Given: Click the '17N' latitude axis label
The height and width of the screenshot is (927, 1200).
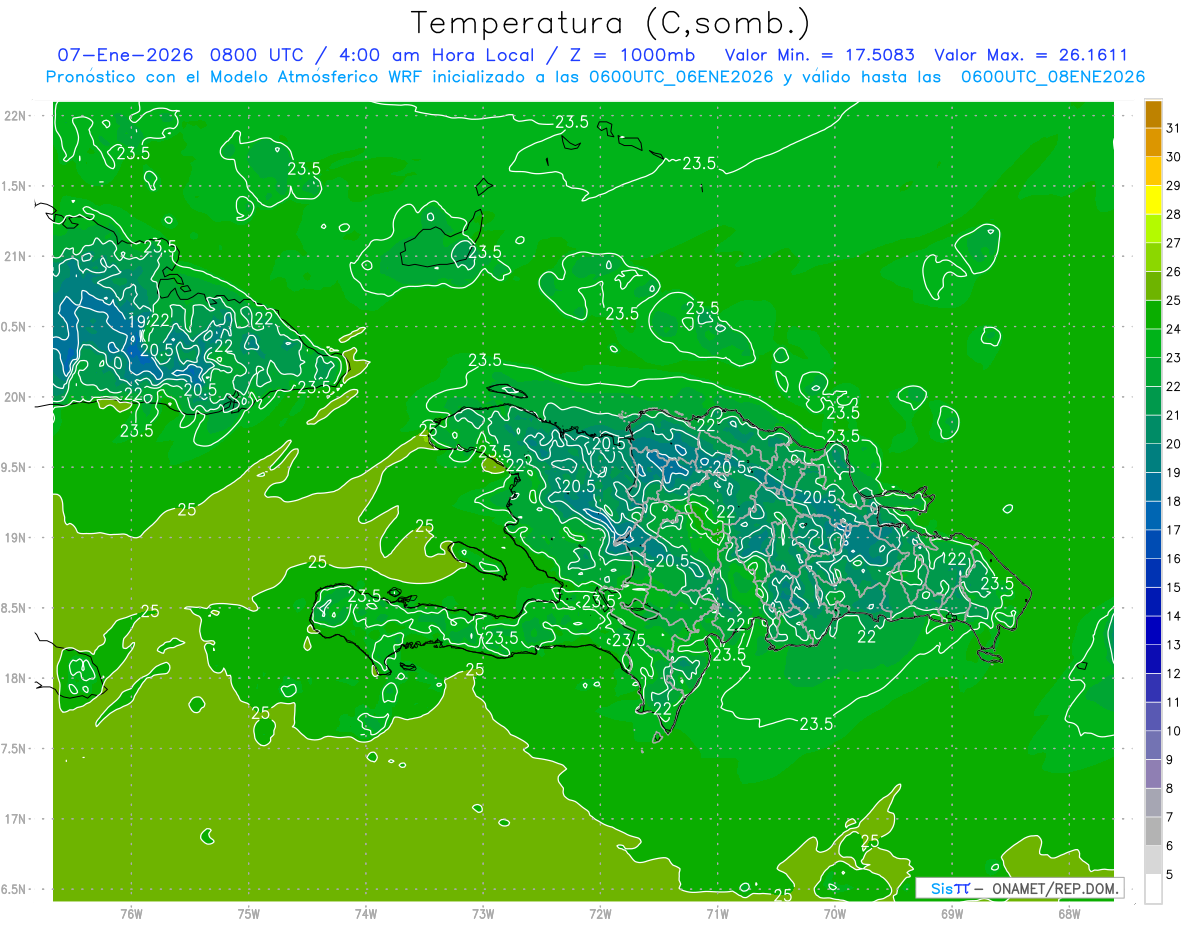Looking at the screenshot, I should [x=15, y=819].
